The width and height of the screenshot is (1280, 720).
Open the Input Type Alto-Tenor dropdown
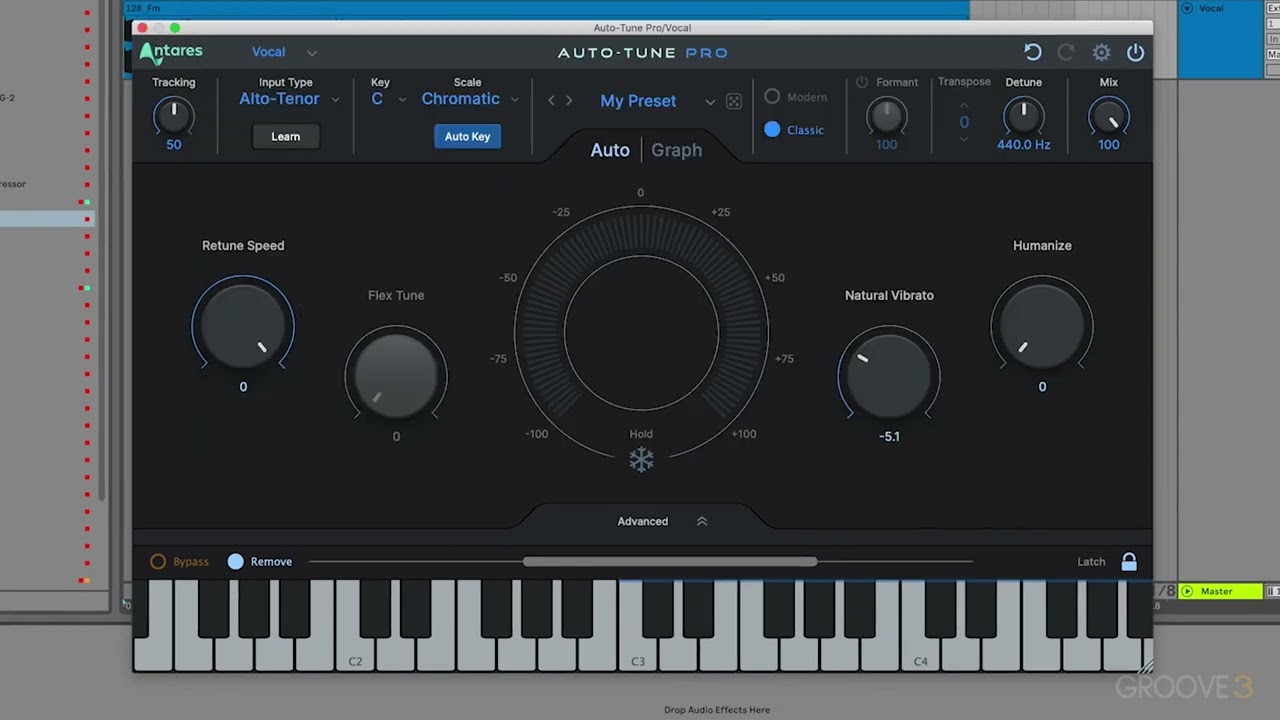tap(288, 99)
